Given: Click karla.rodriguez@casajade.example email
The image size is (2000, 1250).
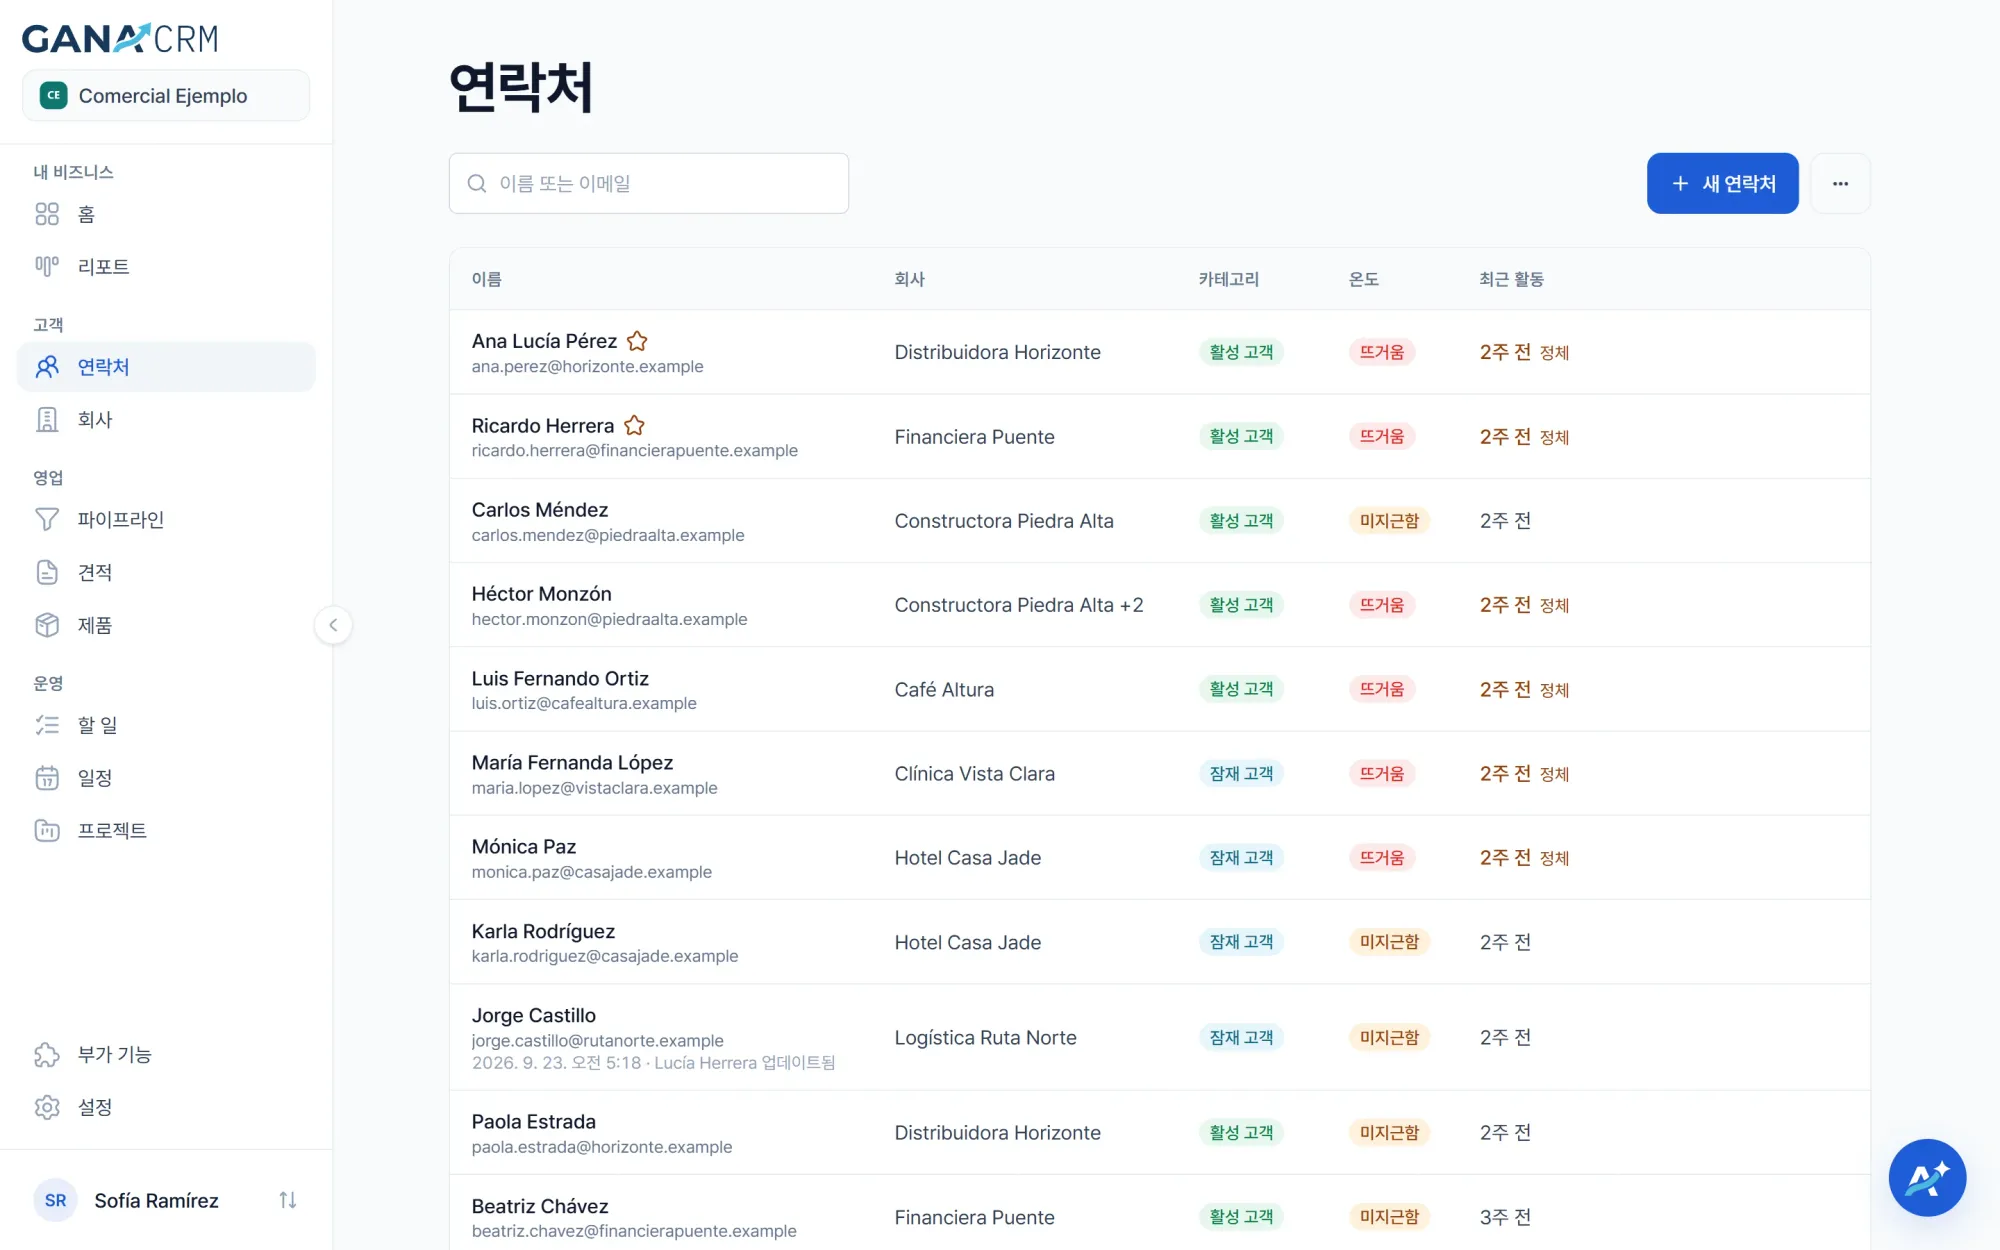Looking at the screenshot, I should pyautogui.click(x=605, y=956).
